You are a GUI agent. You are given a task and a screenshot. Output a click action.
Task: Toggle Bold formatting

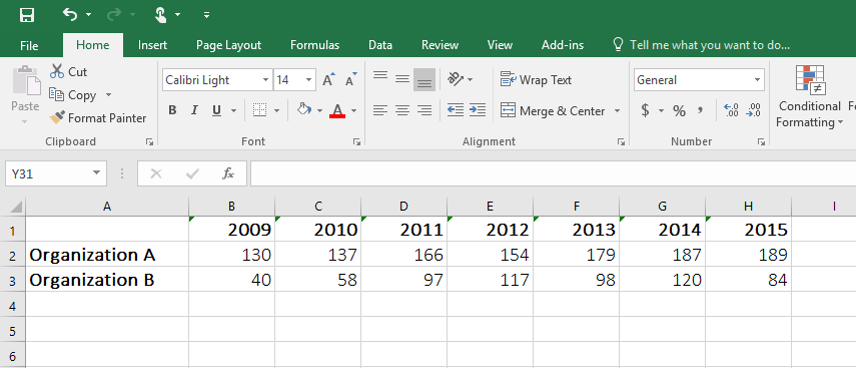click(172, 111)
